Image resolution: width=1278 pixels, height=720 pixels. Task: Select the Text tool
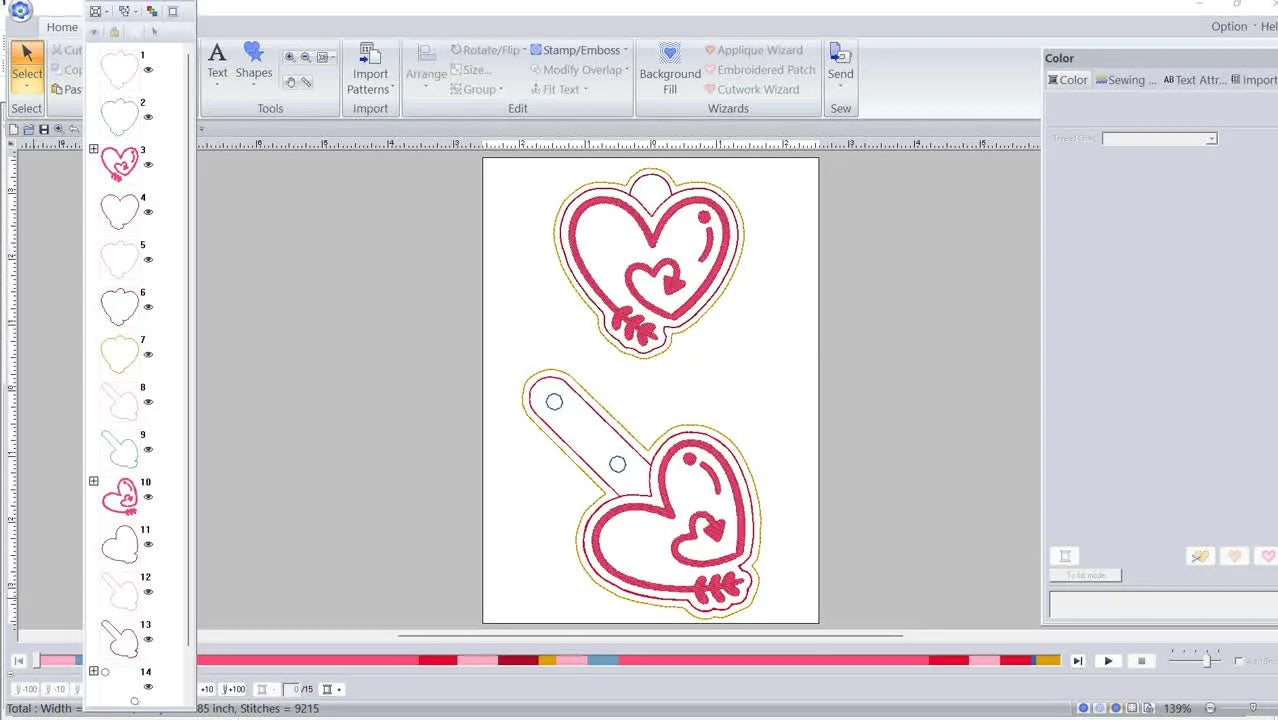(218, 63)
